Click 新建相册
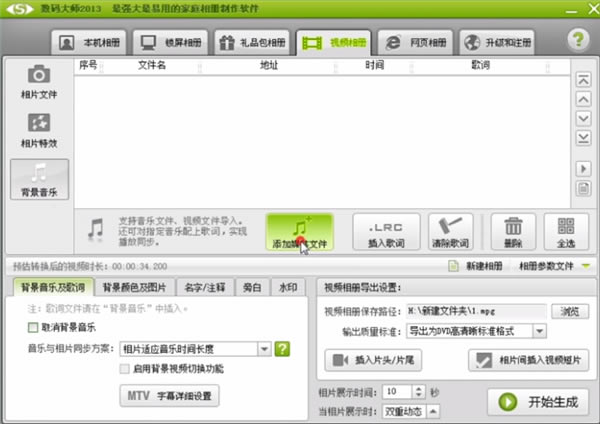This screenshot has width=600, height=424. pos(476,266)
